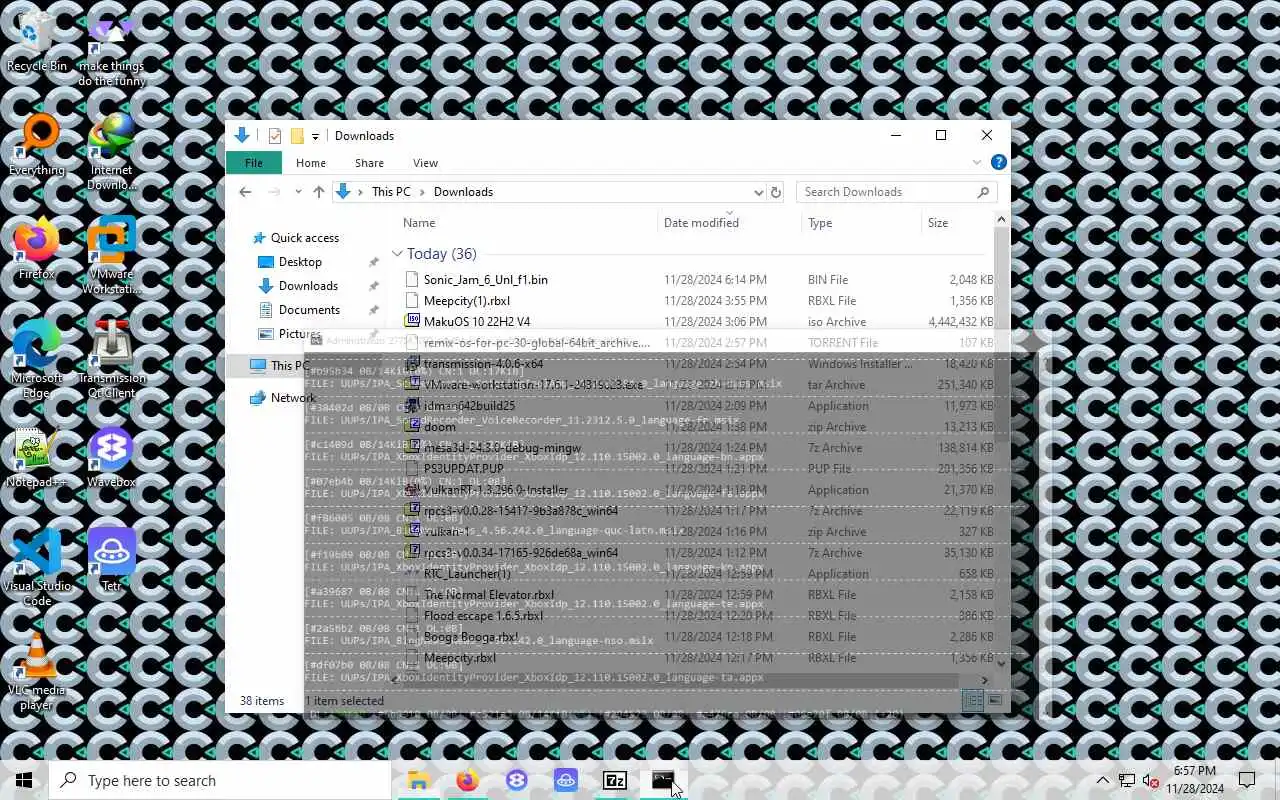This screenshot has width=1280, height=800.
Task: Click the Properties checkmark icon in title bar
Action: (275, 136)
